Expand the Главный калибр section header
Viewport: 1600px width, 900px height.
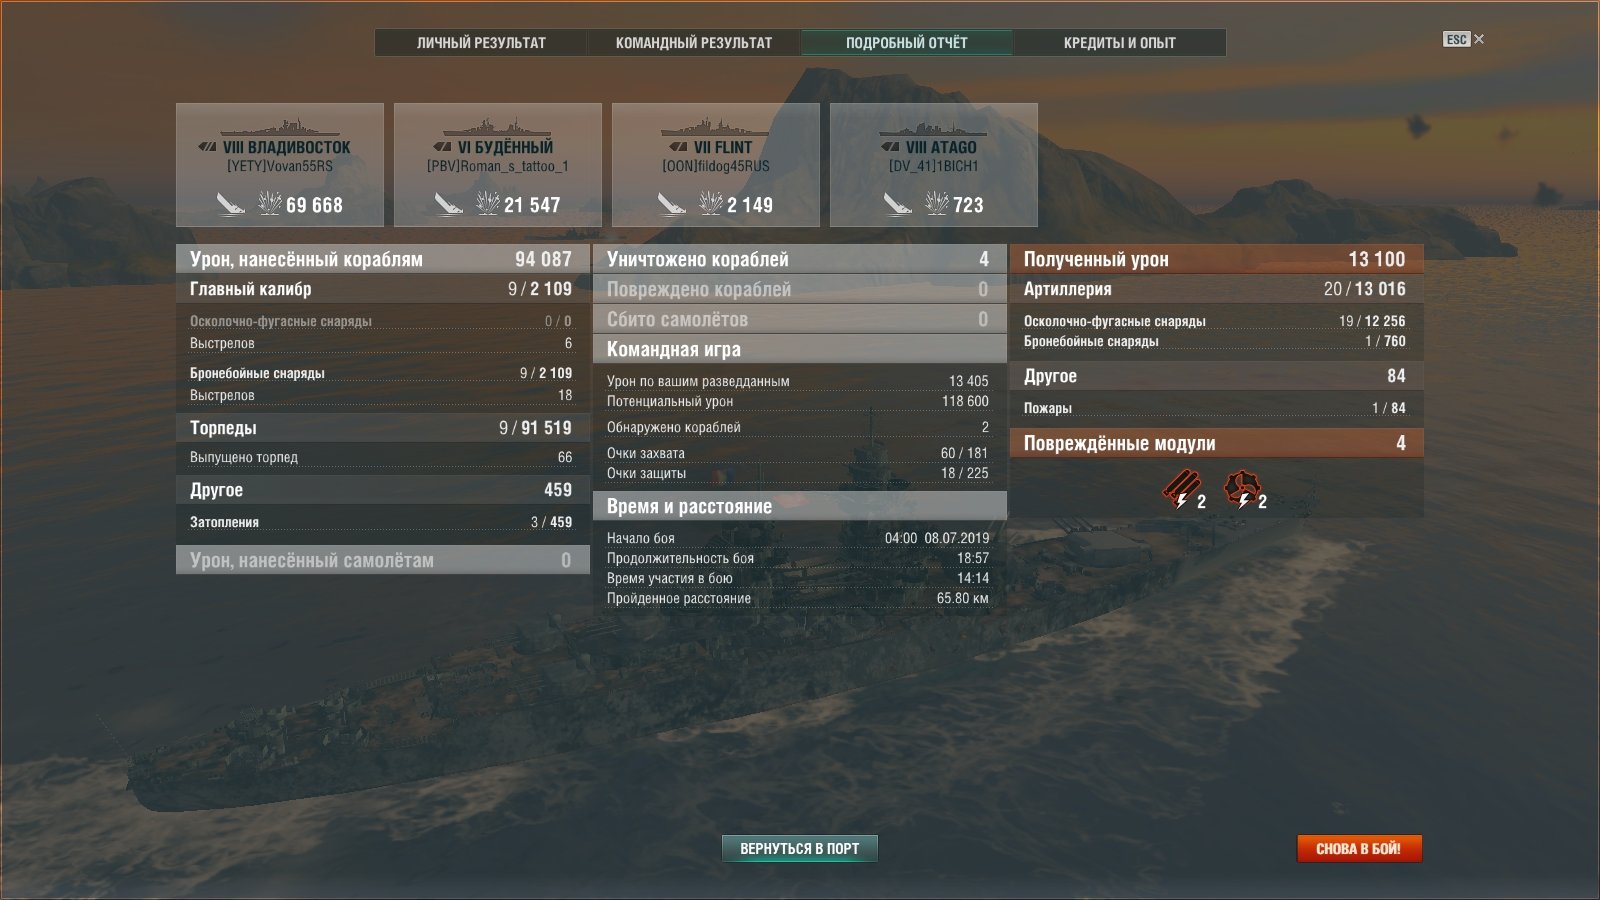(381, 289)
